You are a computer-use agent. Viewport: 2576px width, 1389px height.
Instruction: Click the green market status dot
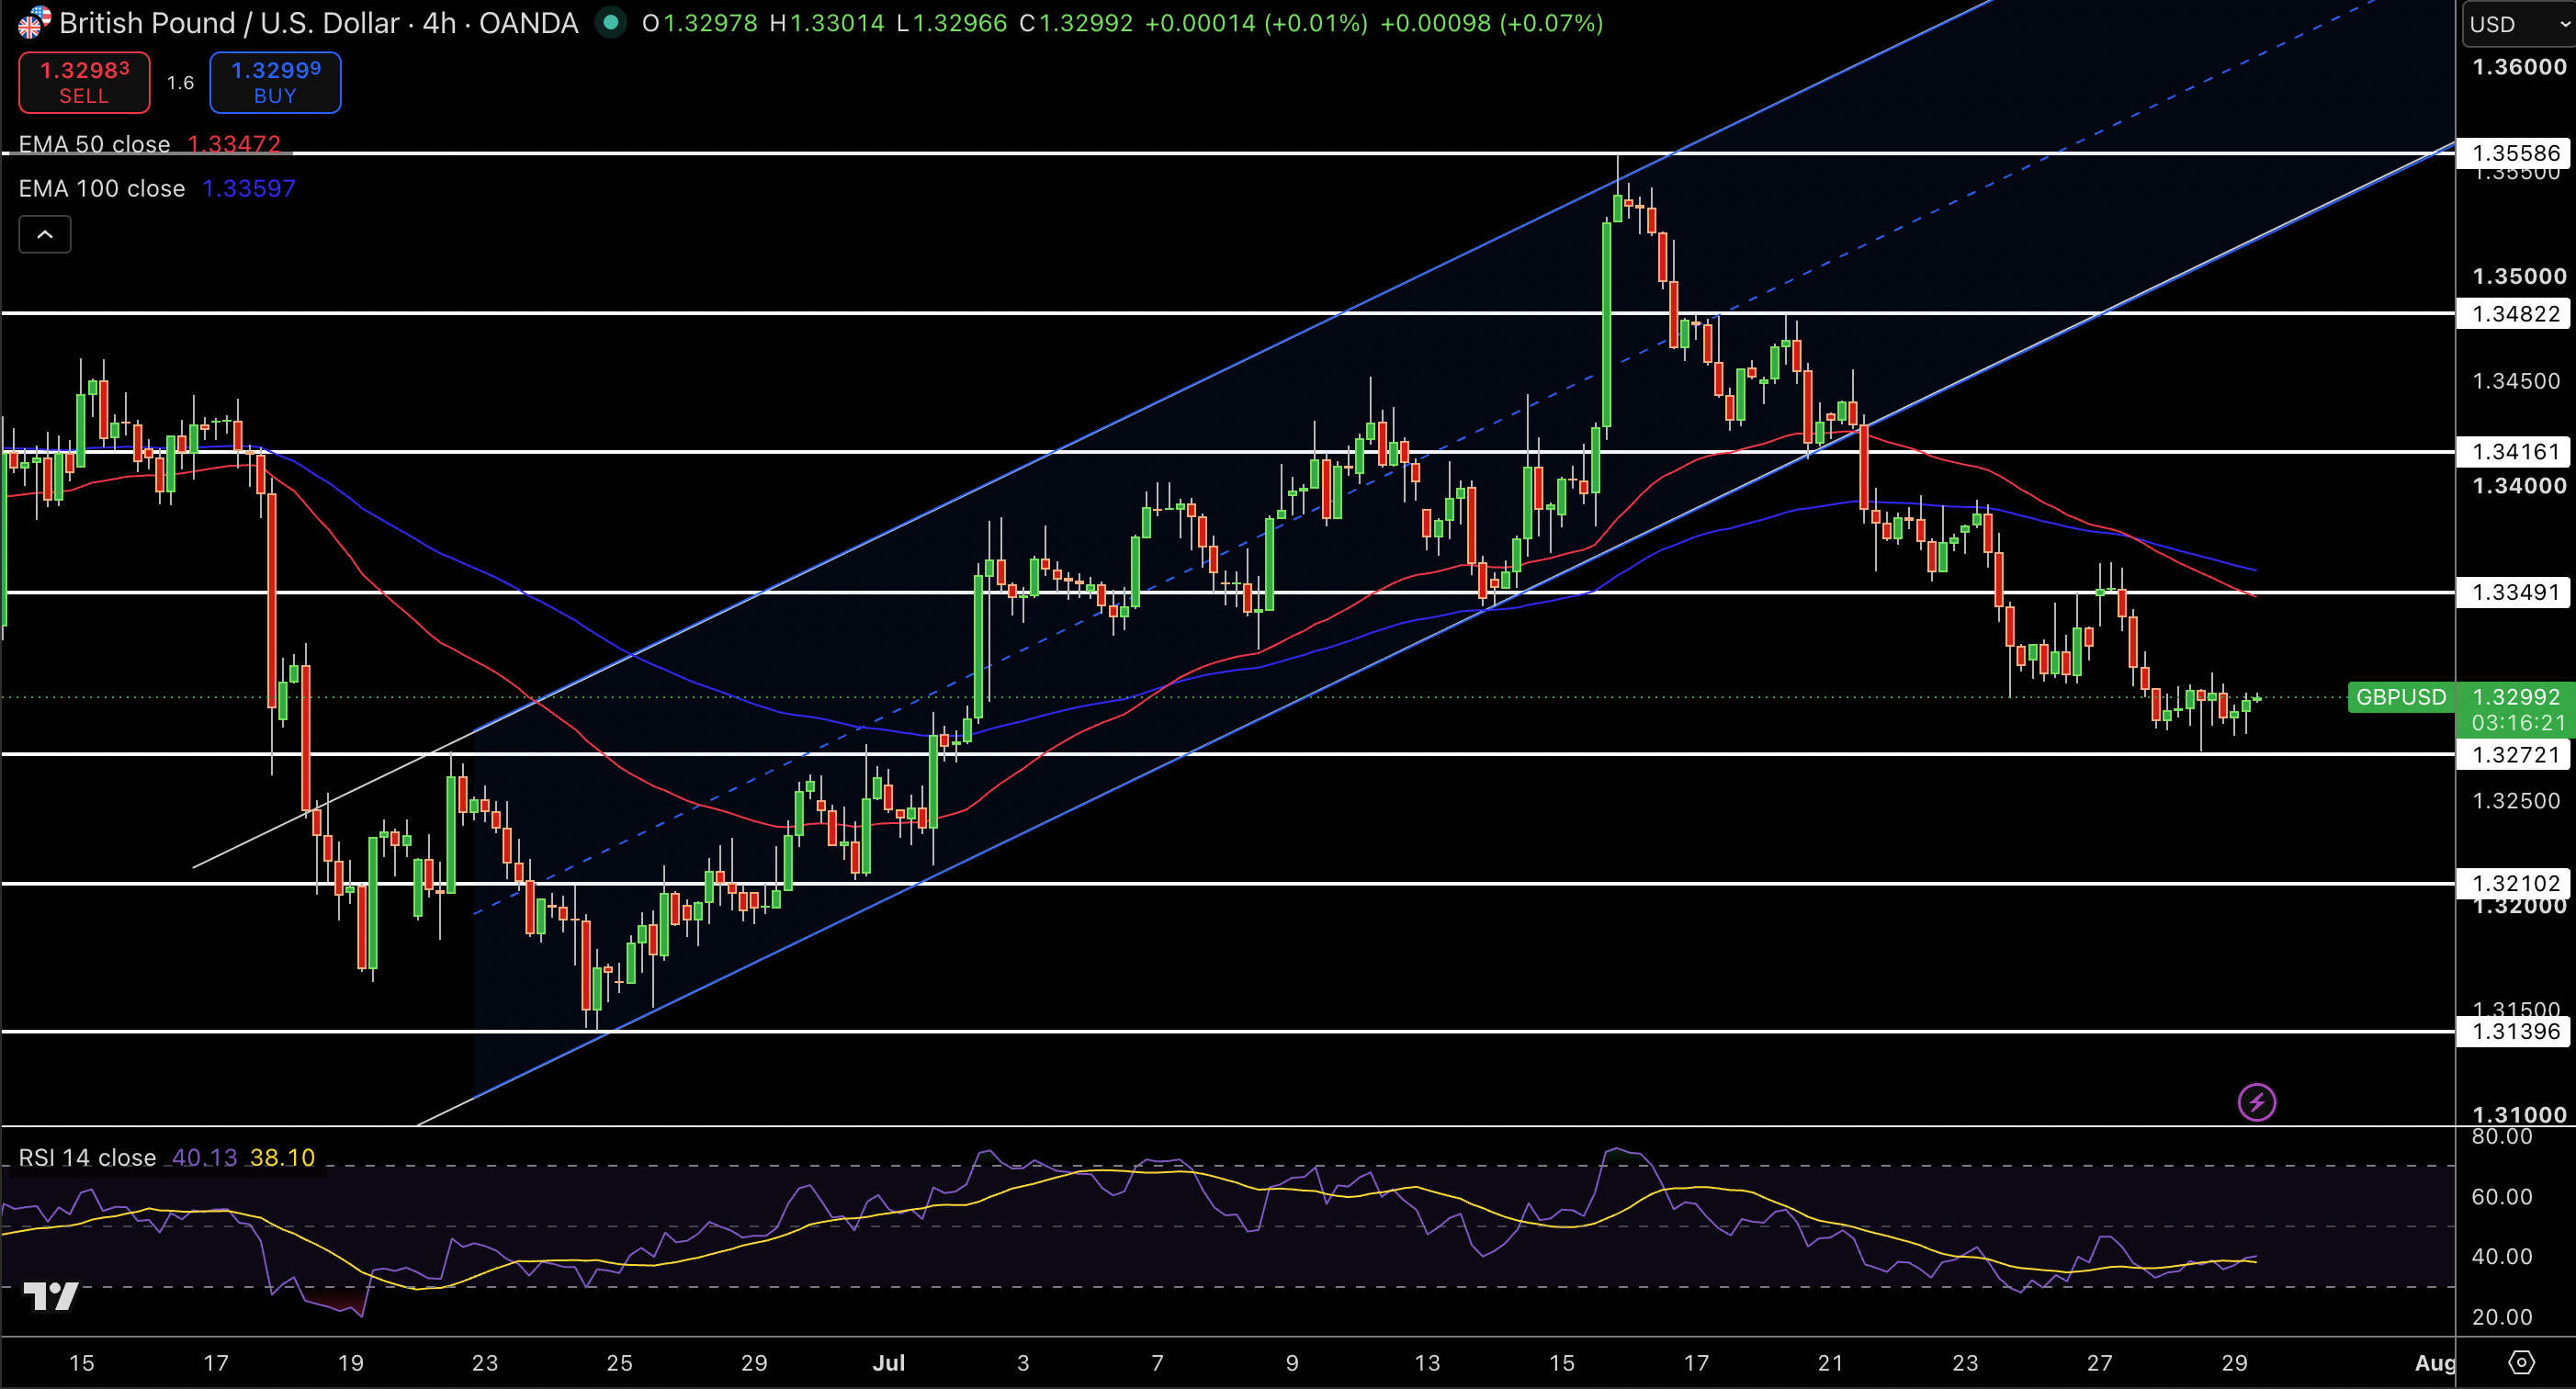click(x=610, y=22)
